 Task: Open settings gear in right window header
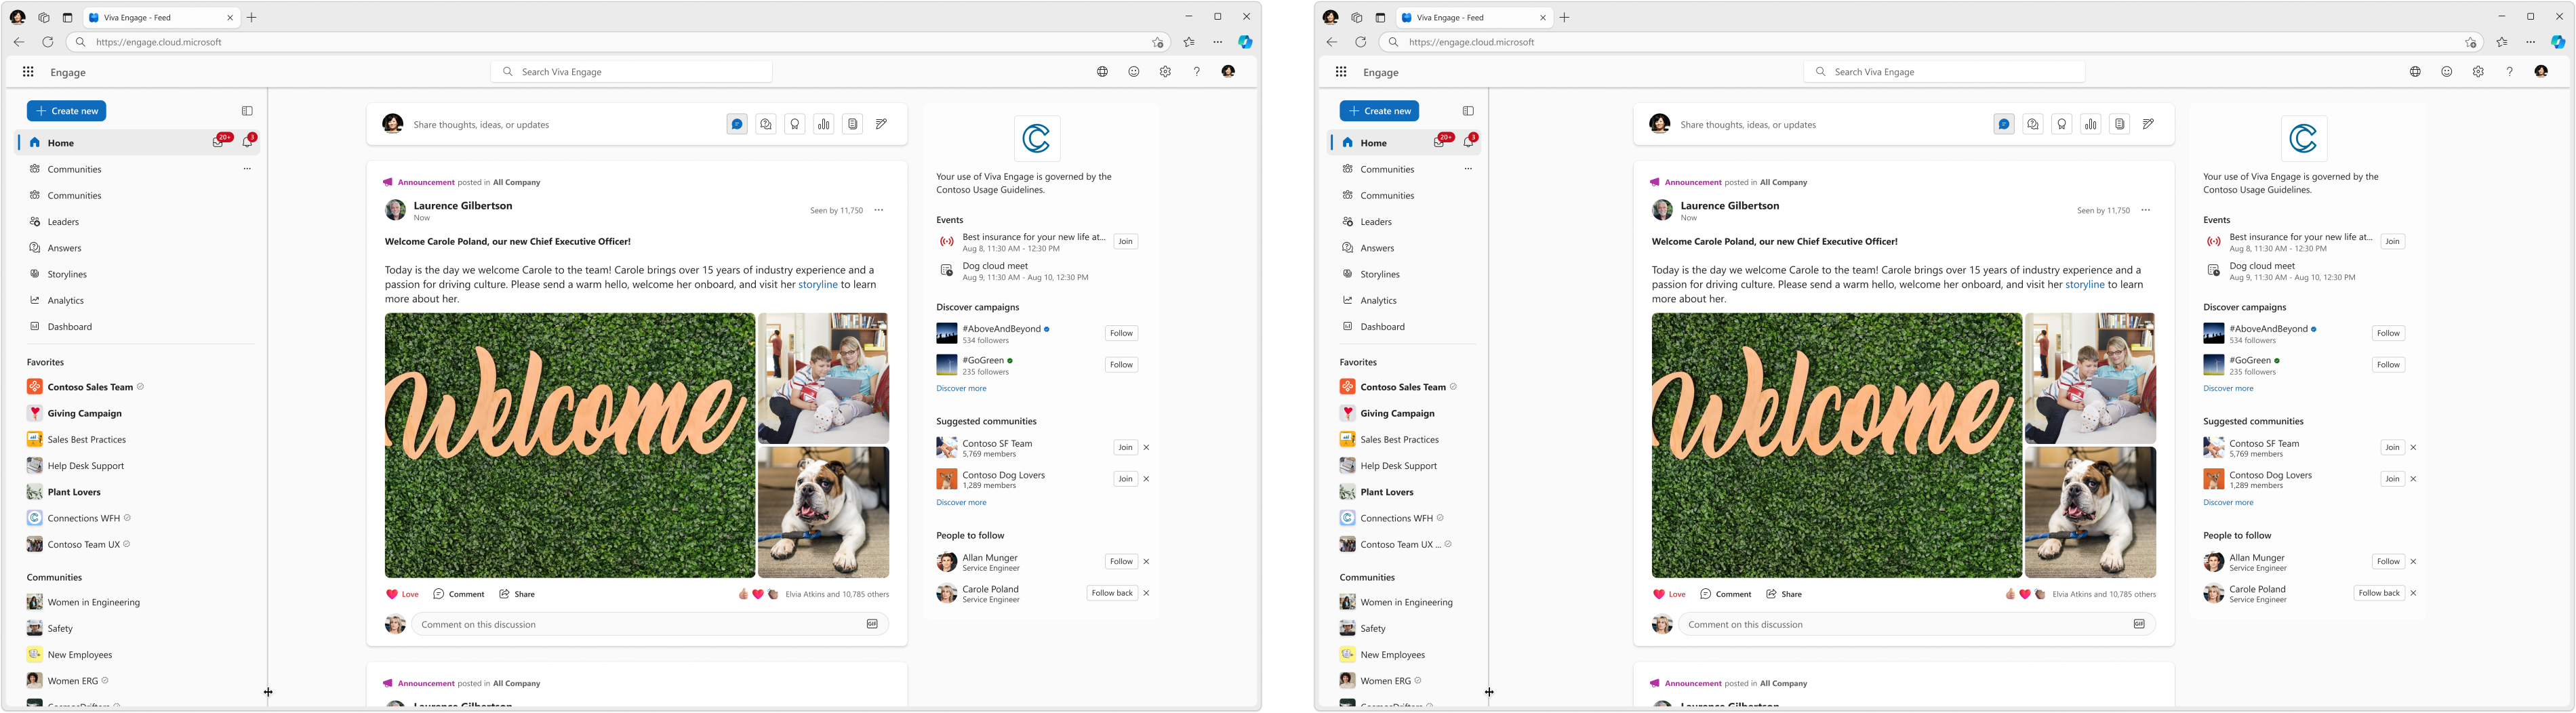[2478, 72]
